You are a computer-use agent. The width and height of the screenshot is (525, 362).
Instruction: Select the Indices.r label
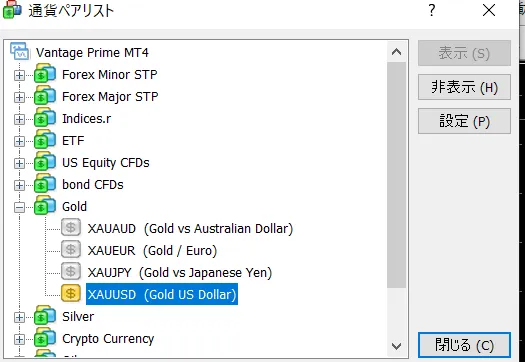86,119
